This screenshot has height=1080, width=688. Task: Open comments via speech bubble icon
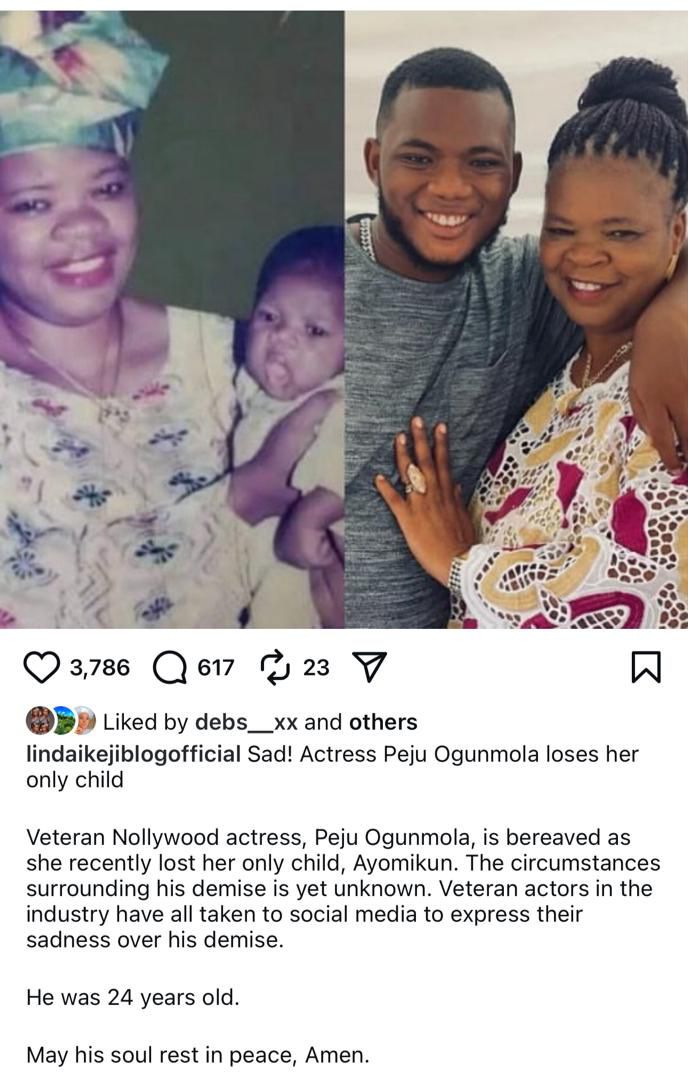pos(169,667)
